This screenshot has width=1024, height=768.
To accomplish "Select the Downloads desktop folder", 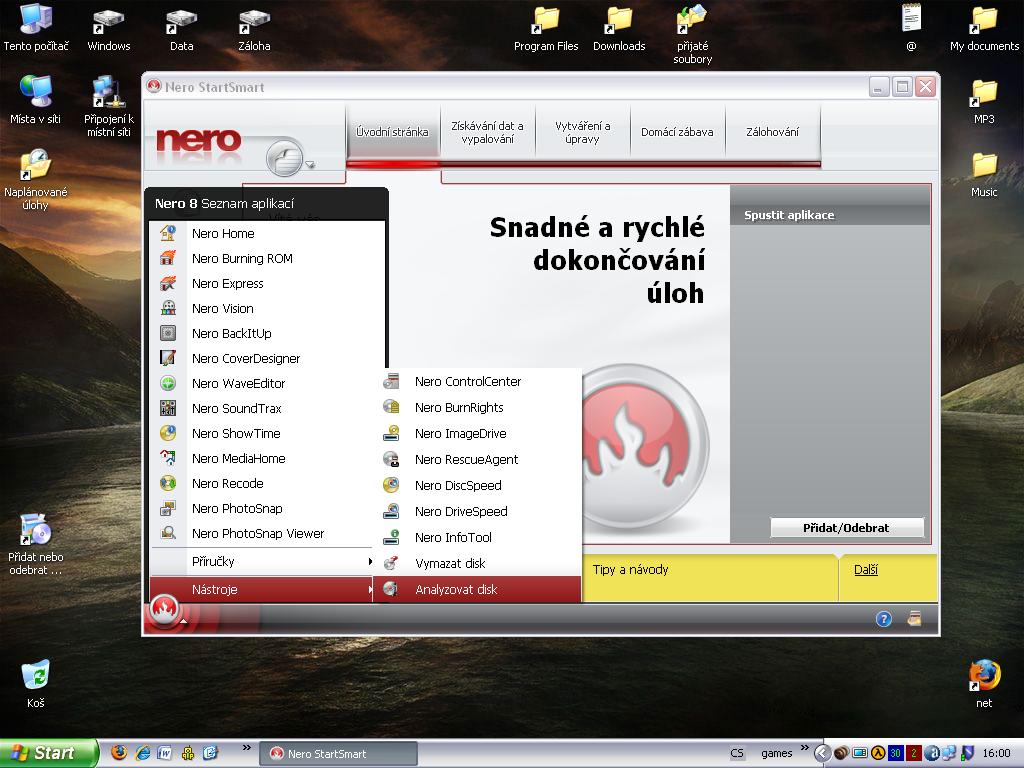I will (x=618, y=29).
